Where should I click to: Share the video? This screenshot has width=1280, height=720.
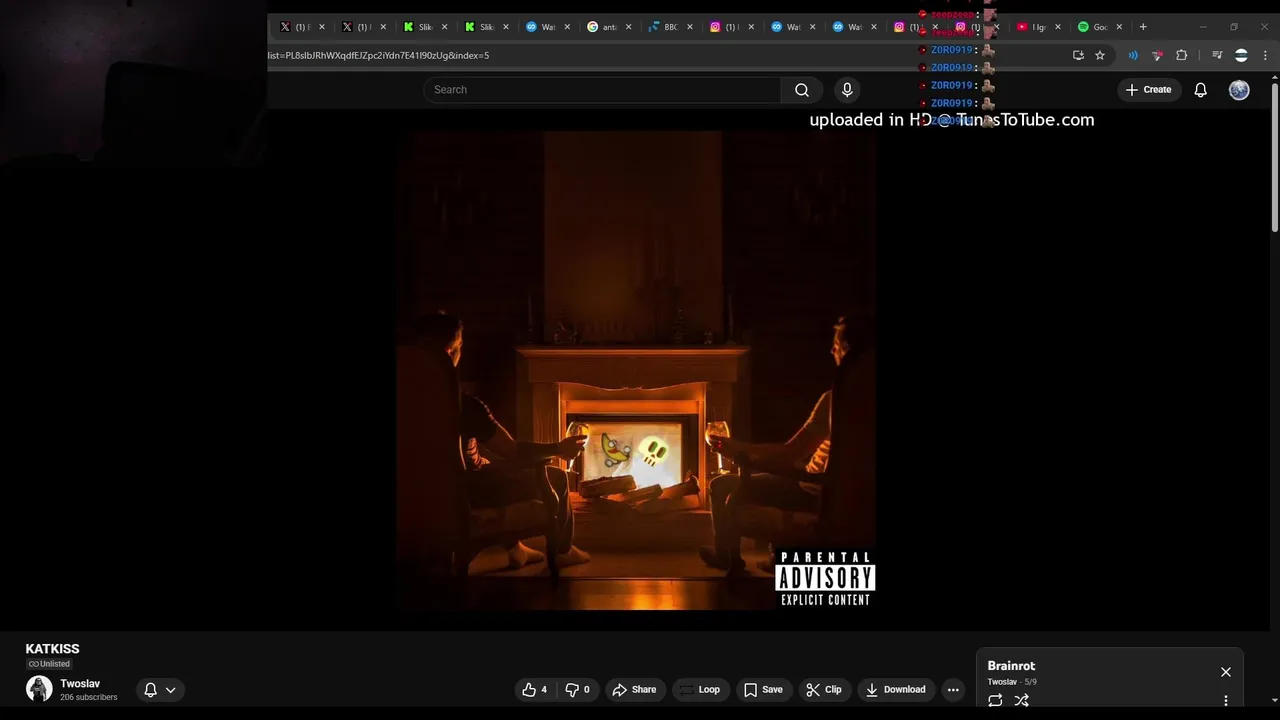634,689
